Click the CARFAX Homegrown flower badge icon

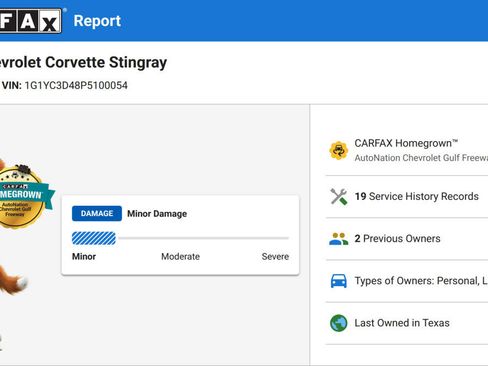pyautogui.click(x=338, y=150)
